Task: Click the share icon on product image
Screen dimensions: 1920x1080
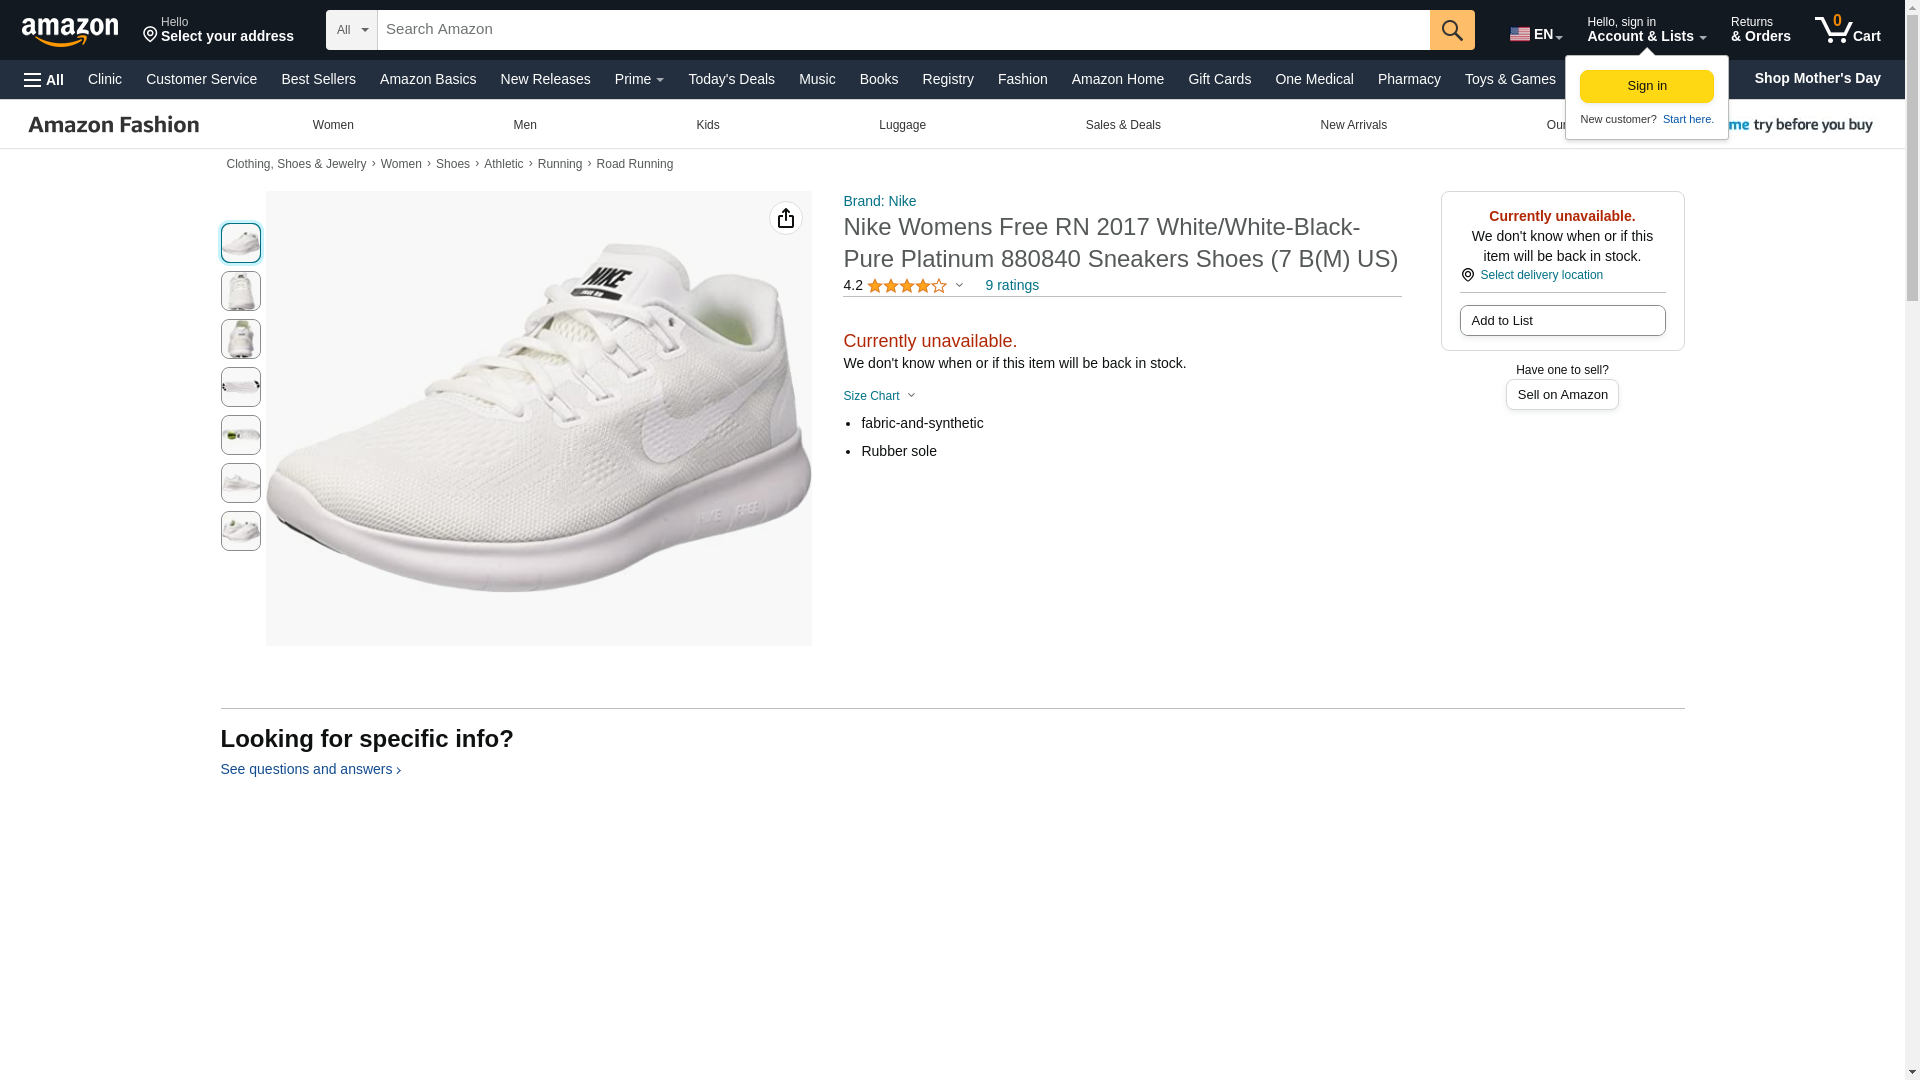Action: tap(785, 218)
